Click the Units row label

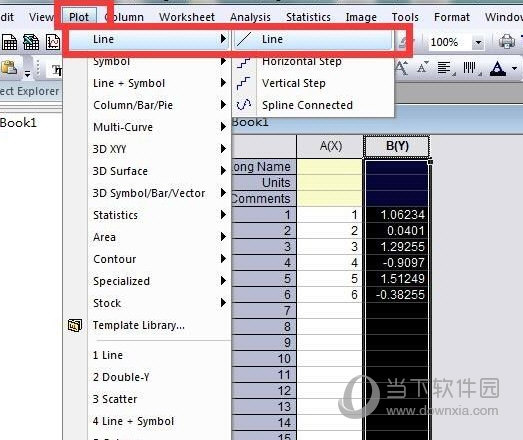pyautogui.click(x=264, y=182)
